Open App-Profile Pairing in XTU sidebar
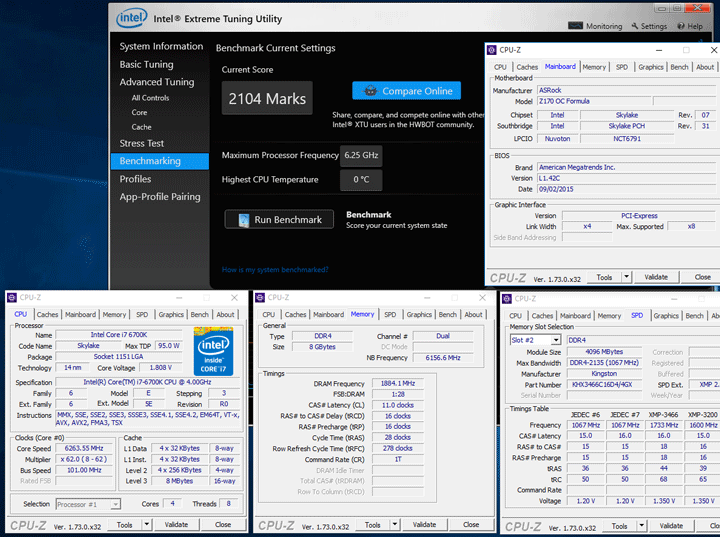 [x=160, y=197]
